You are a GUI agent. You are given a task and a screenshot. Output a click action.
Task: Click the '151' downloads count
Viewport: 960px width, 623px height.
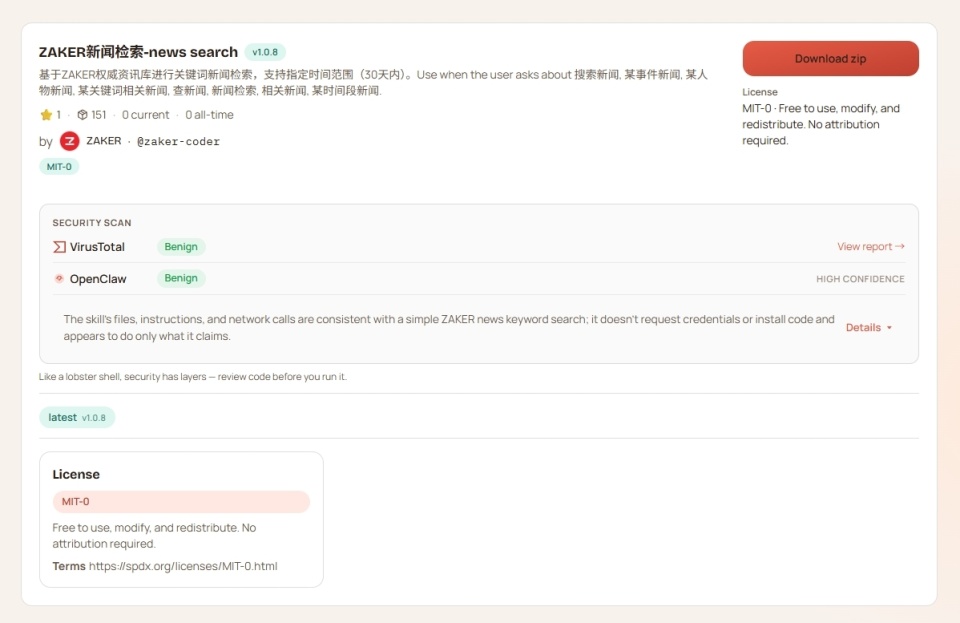(x=99, y=114)
